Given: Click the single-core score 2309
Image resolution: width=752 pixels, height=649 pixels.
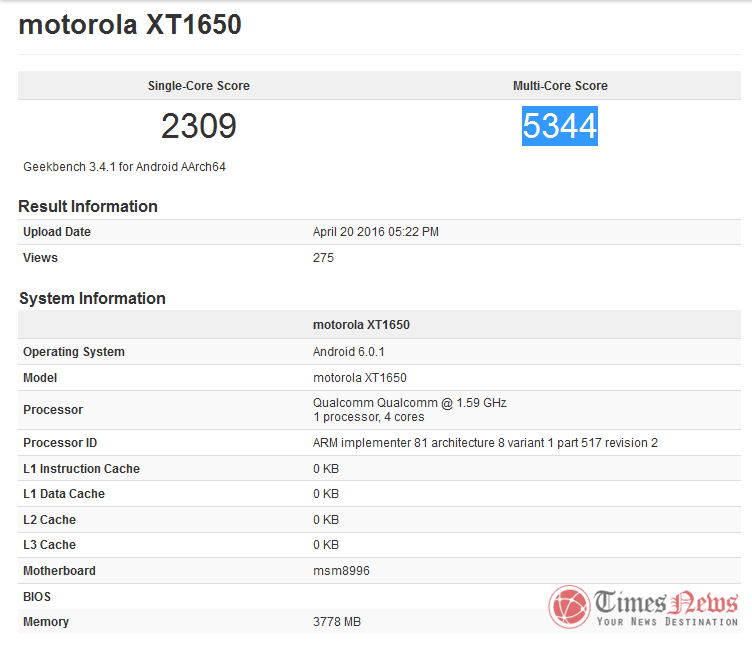Looking at the screenshot, I should point(198,126).
